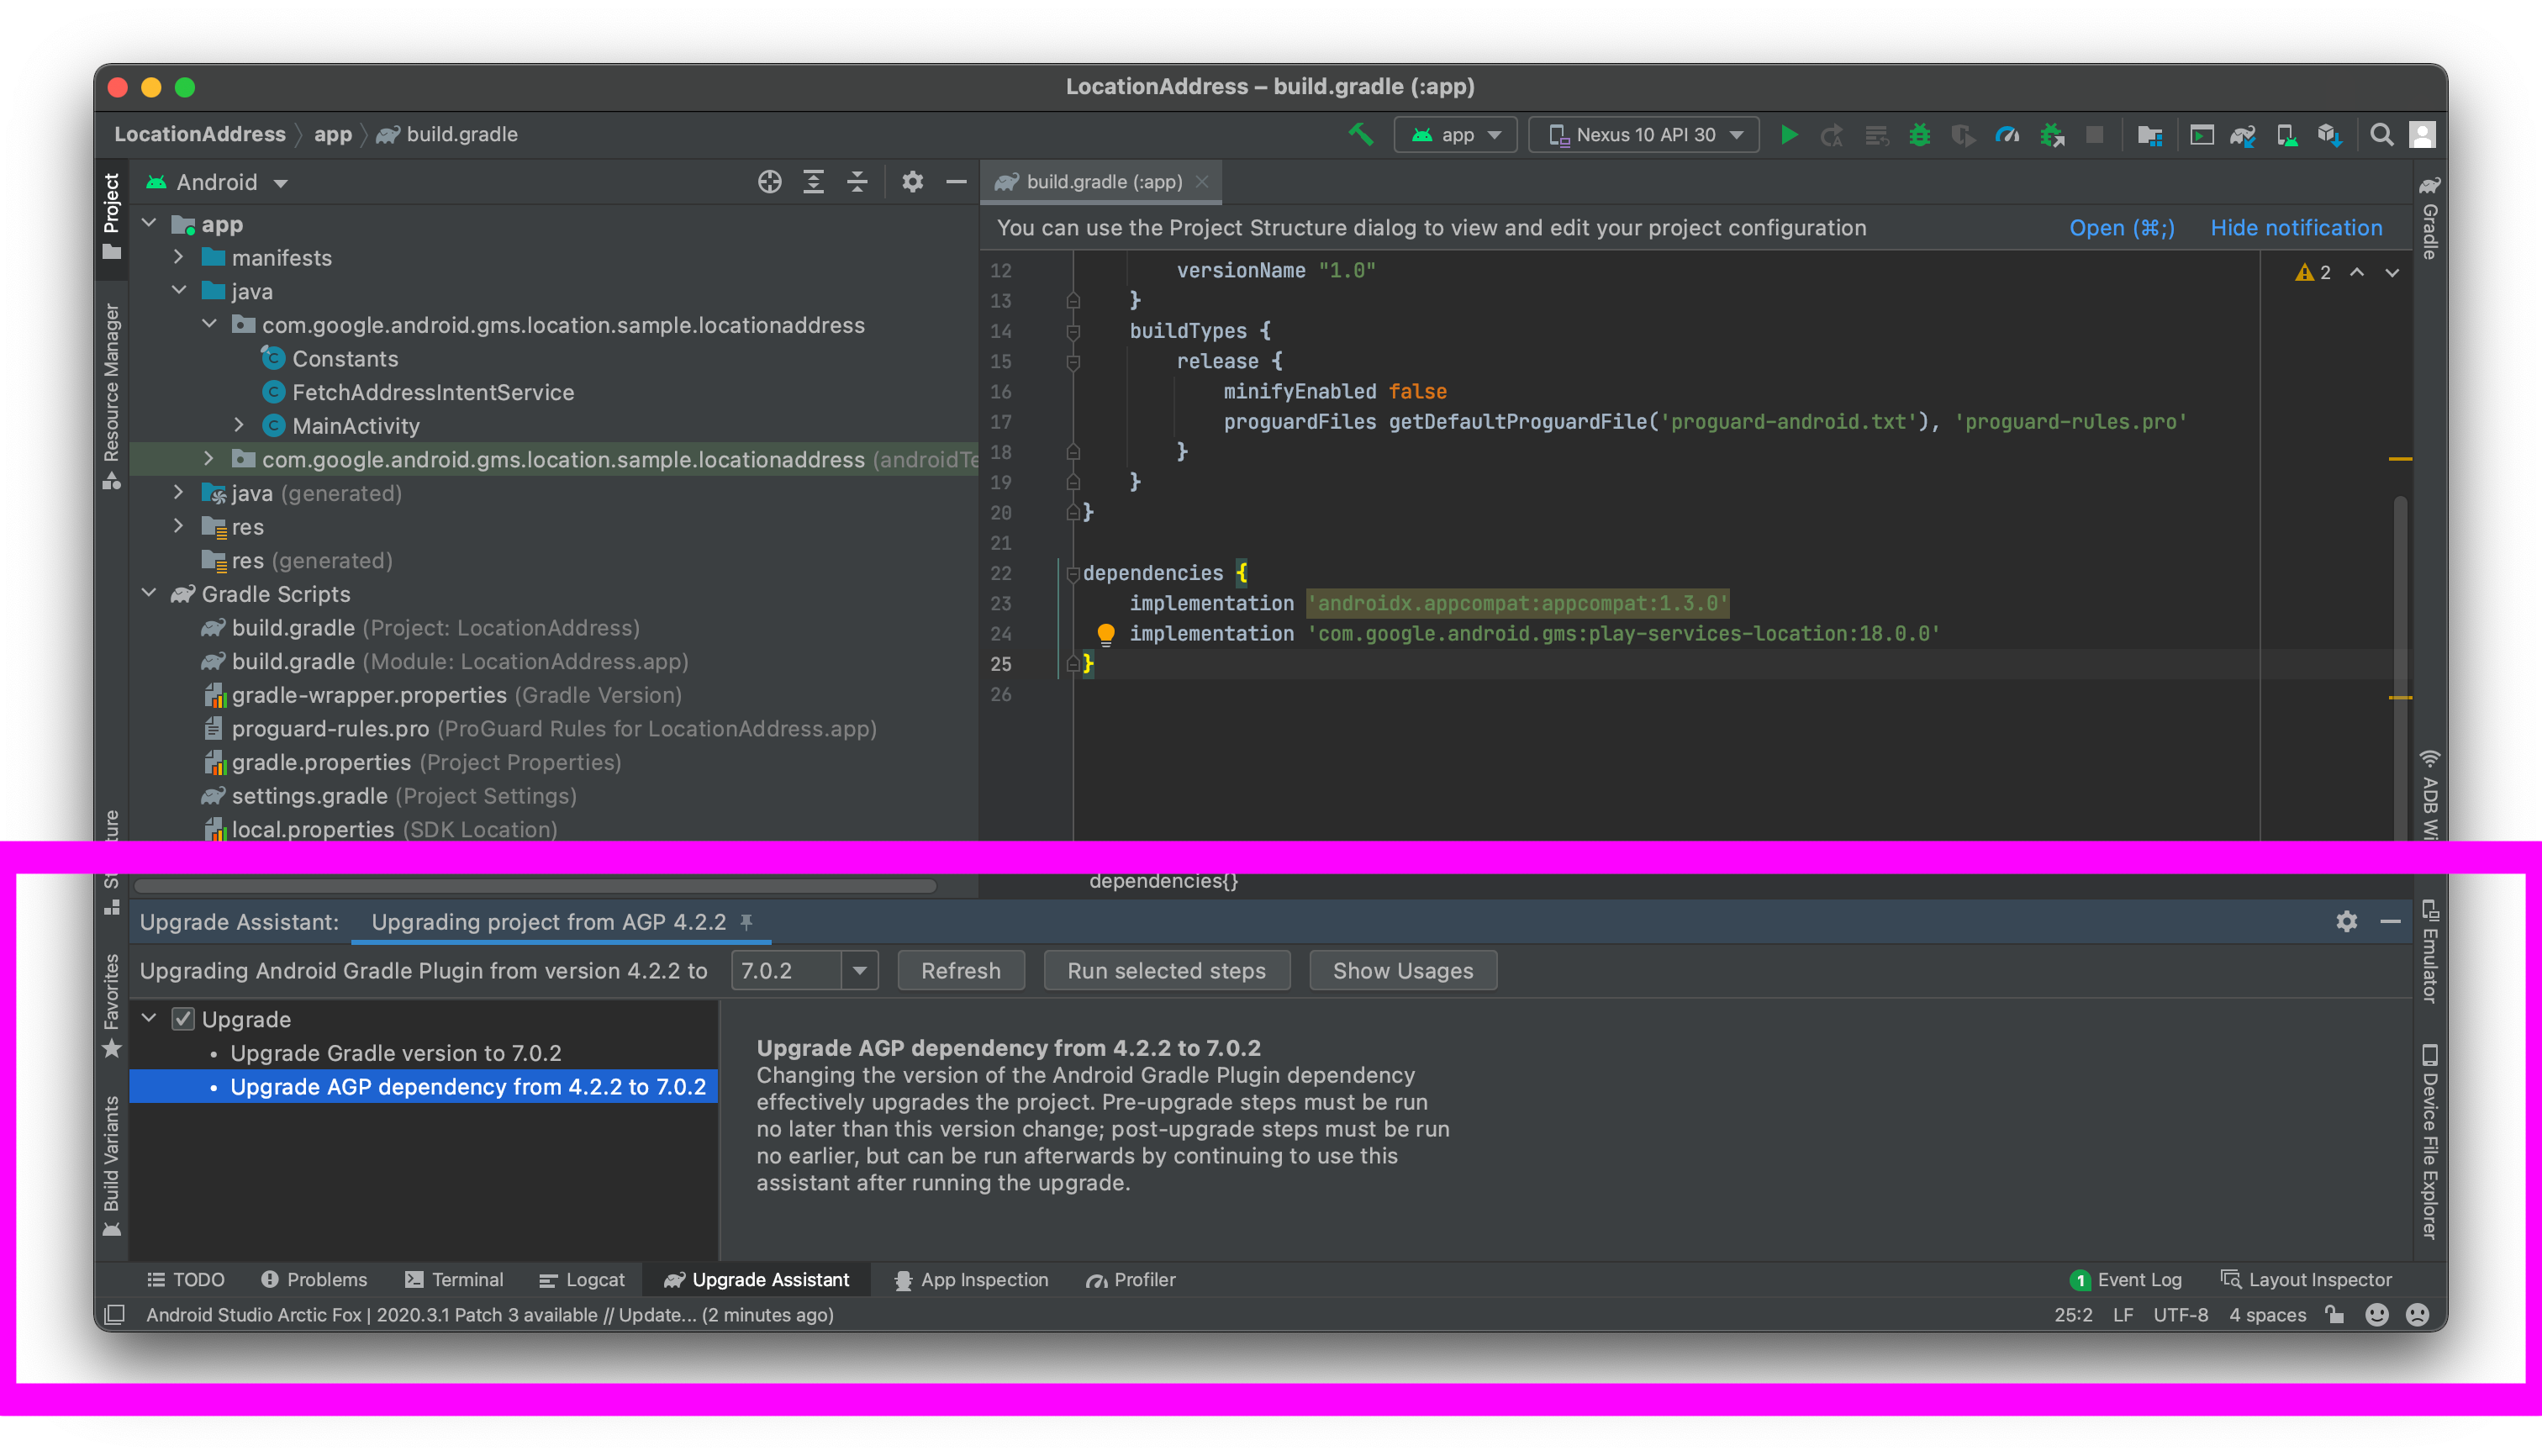Click the Hide notification link

point(2295,228)
